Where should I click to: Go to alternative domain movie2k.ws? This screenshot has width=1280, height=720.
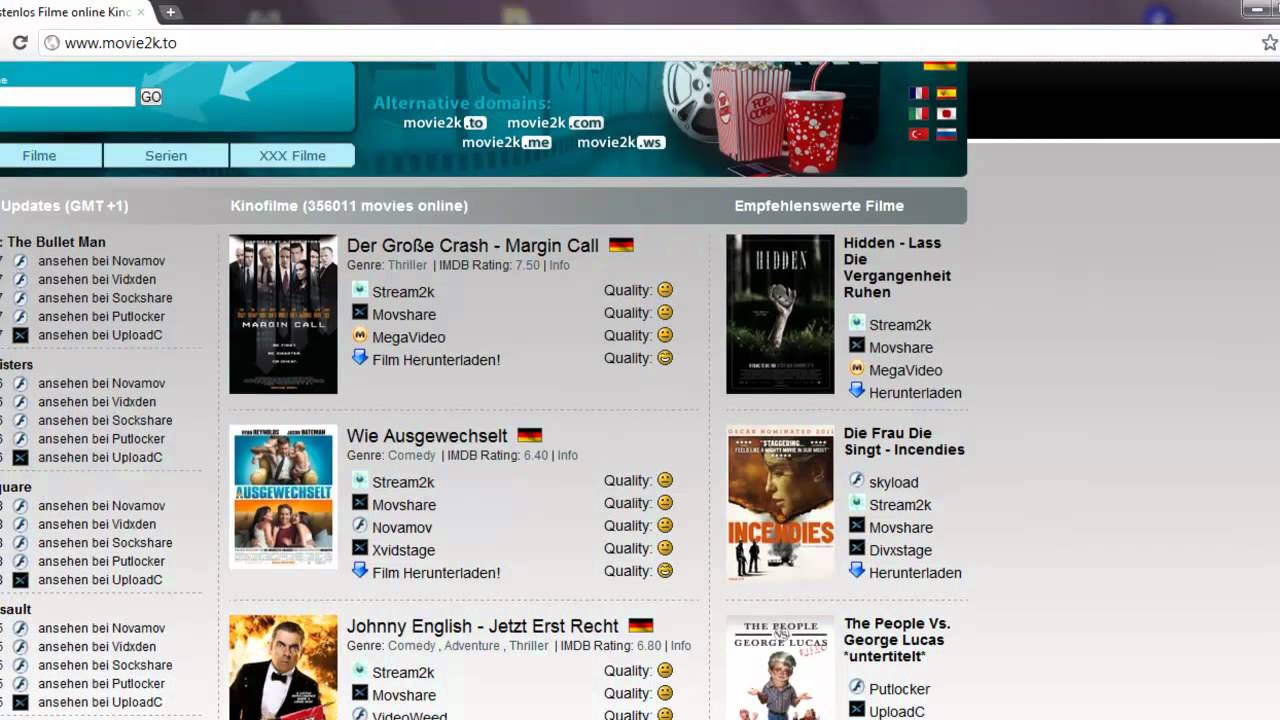621,142
